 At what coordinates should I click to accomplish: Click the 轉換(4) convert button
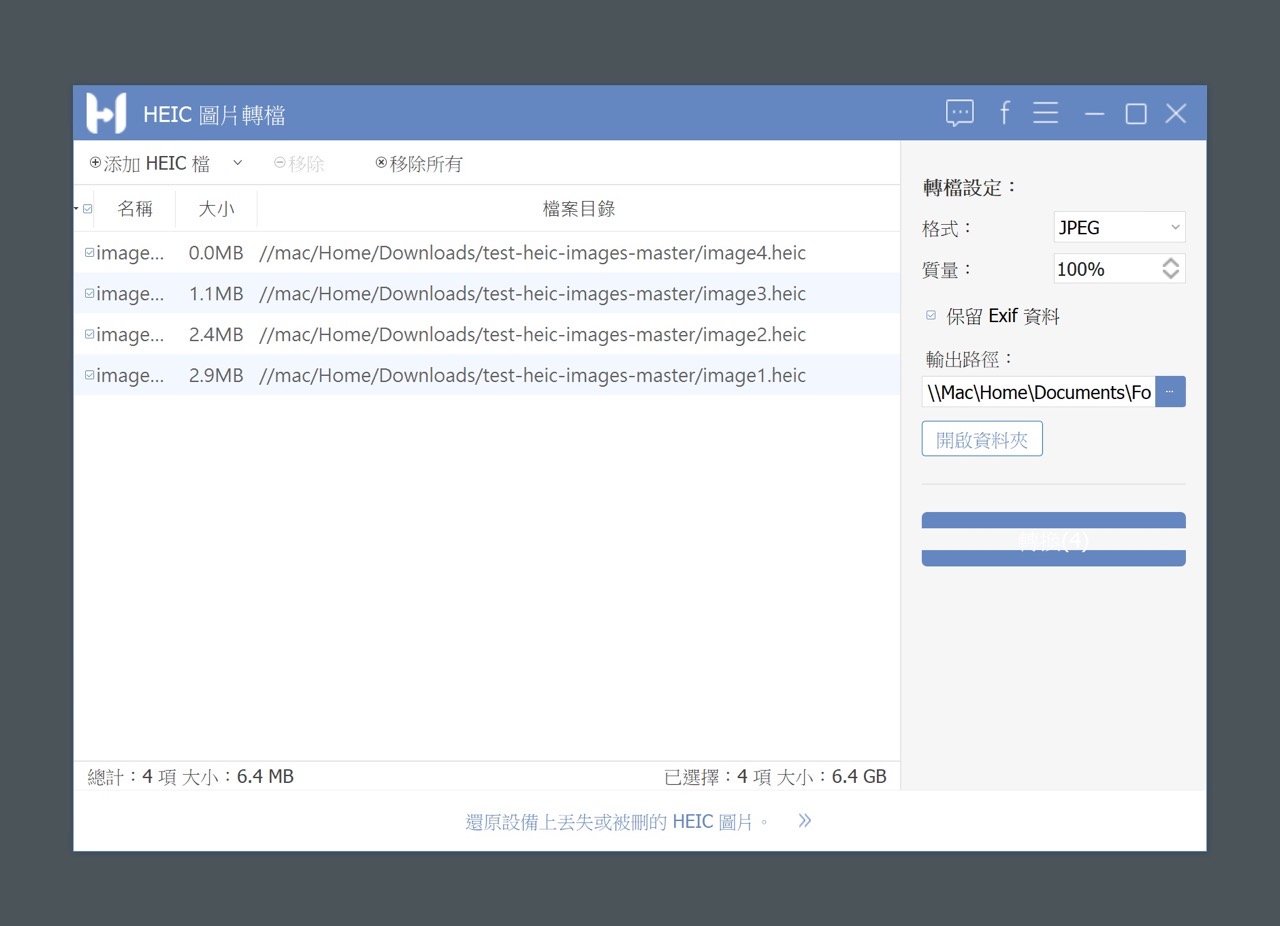pos(1053,539)
